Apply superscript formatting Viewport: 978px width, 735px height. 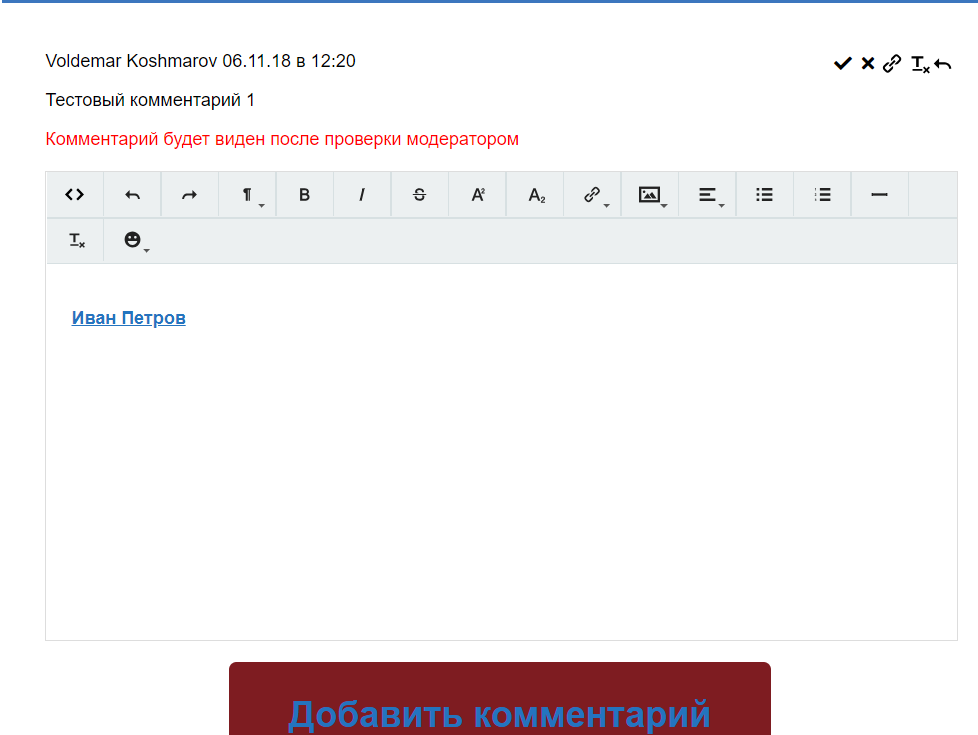click(478, 195)
